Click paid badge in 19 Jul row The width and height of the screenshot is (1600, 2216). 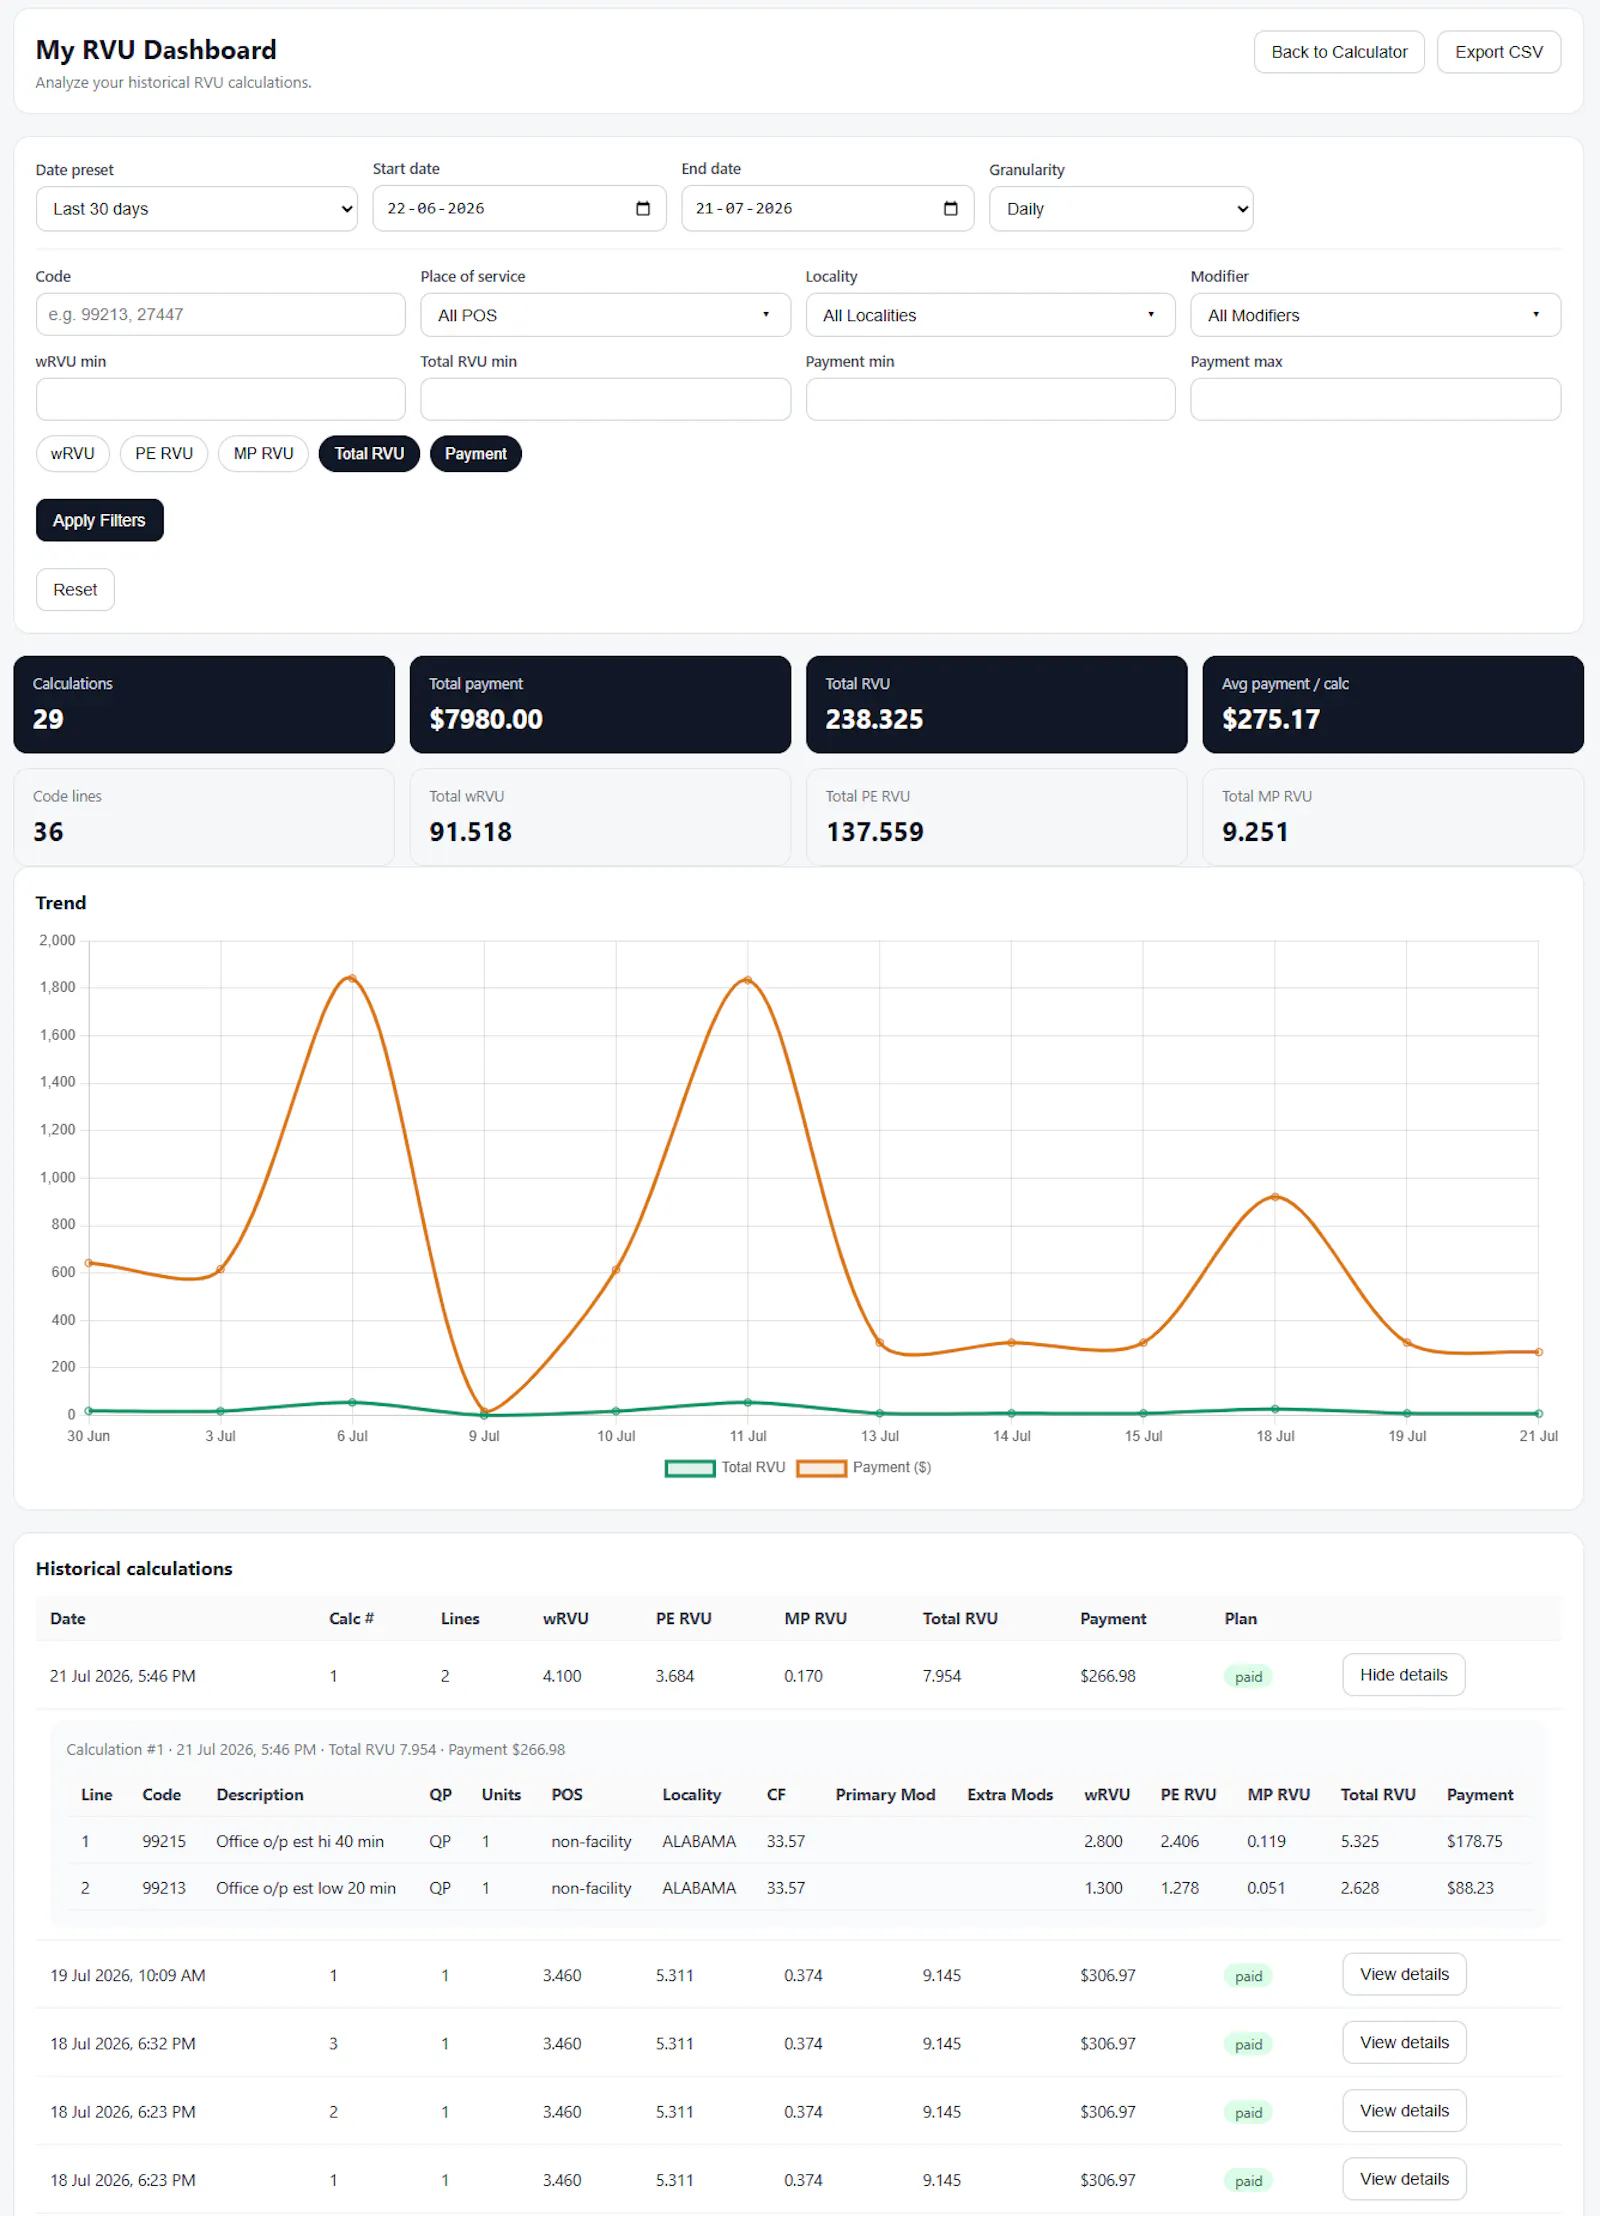(x=1248, y=1976)
